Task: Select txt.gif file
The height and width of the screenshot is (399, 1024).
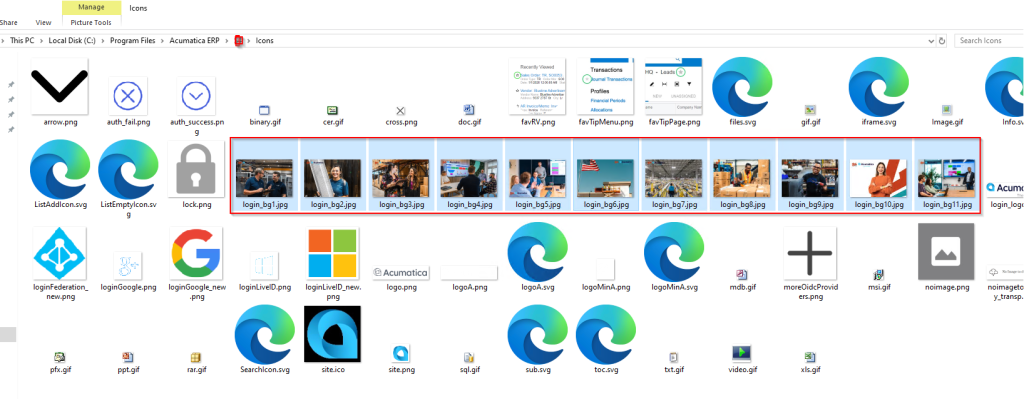Action: pos(674,357)
